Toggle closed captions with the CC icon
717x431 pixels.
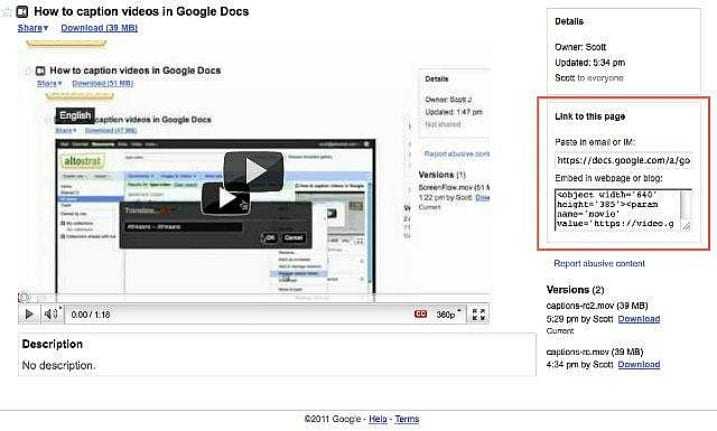[421, 314]
